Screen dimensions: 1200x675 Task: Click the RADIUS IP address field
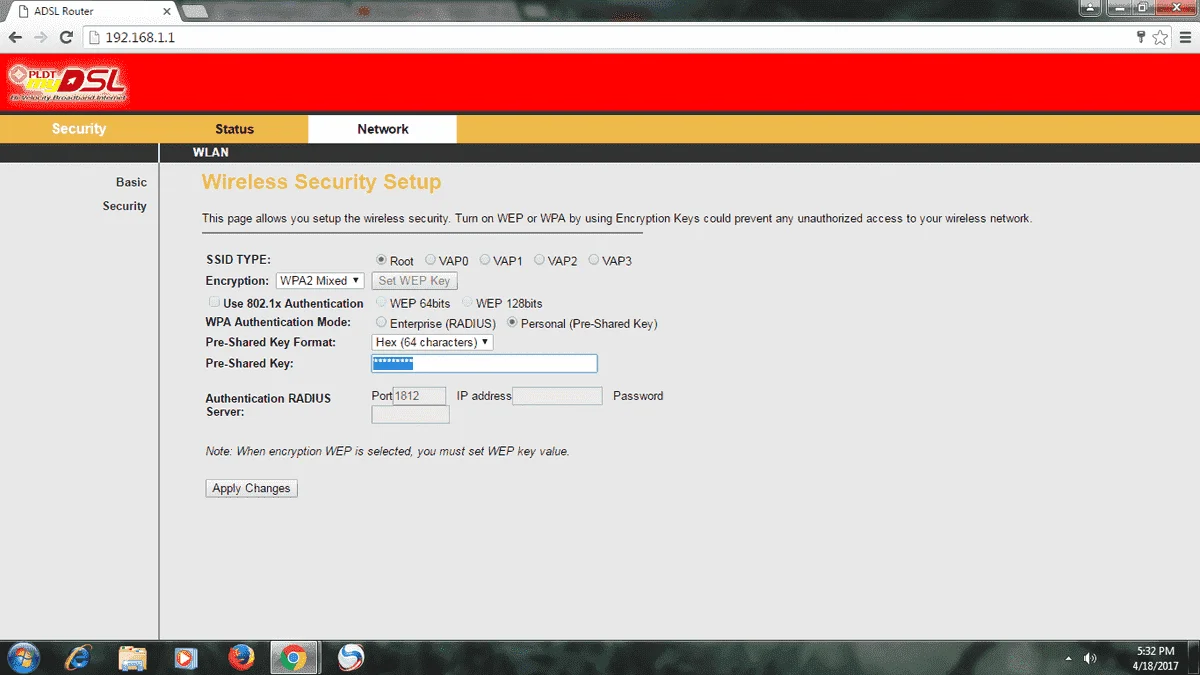click(x=557, y=396)
